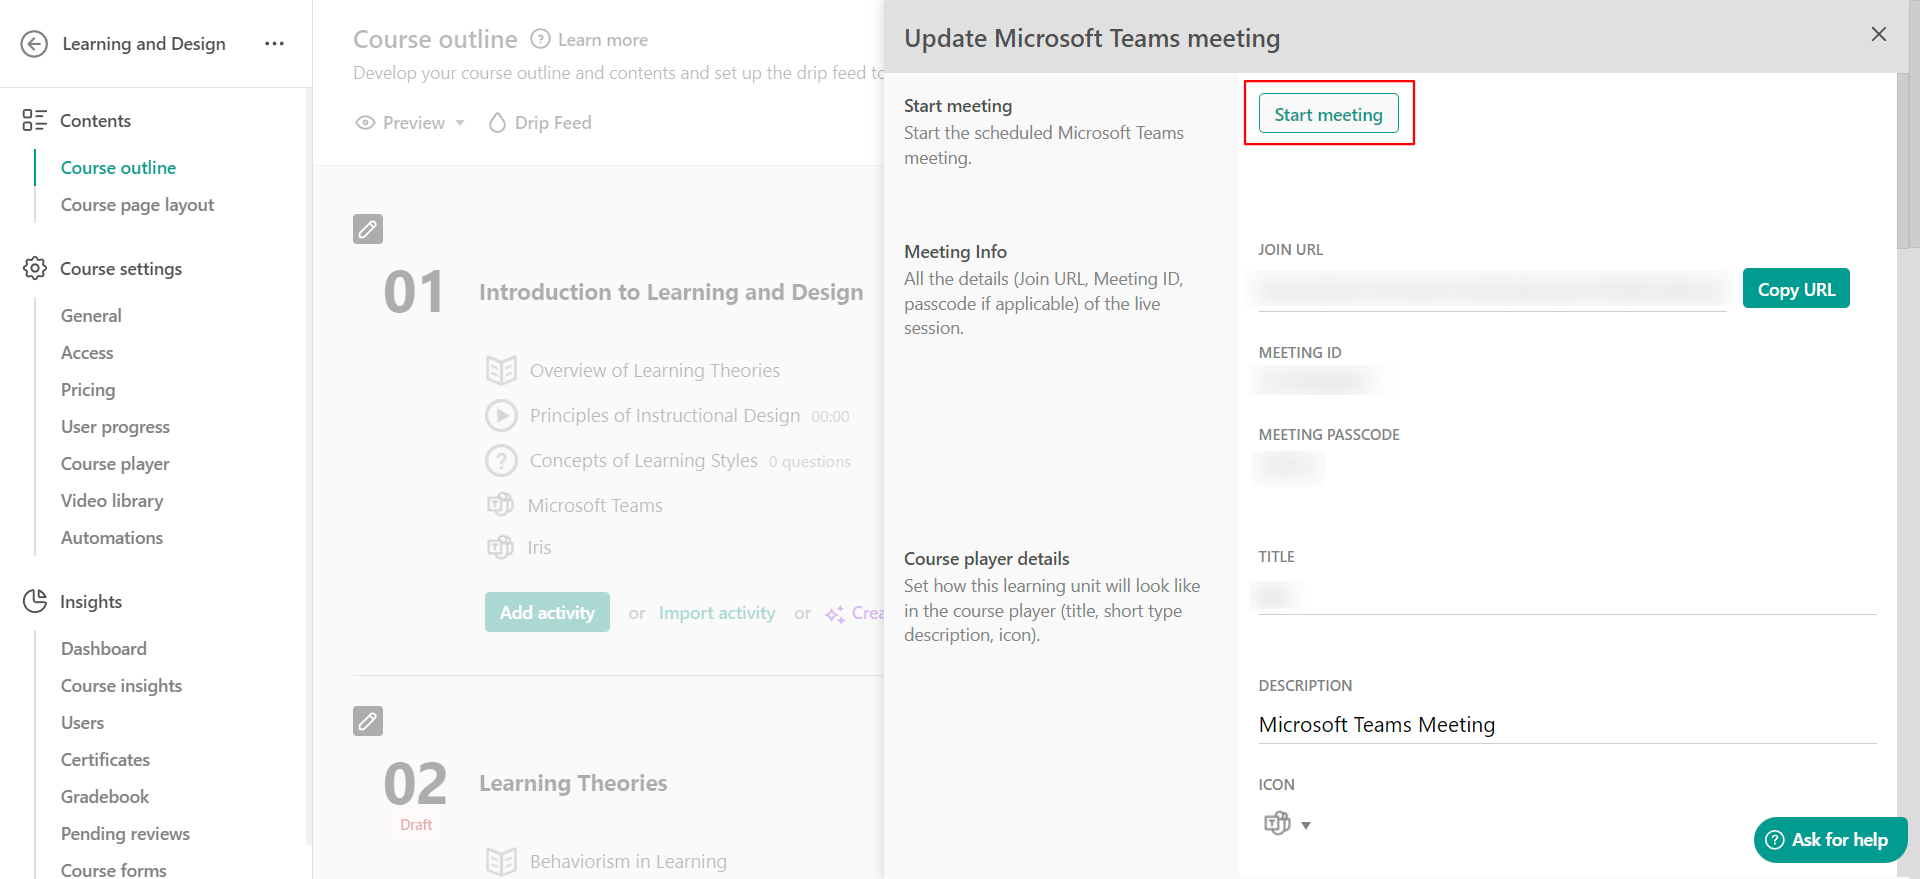The height and width of the screenshot is (879, 1920).
Task: Click the Microsoft Teams activity row
Action: (x=595, y=506)
